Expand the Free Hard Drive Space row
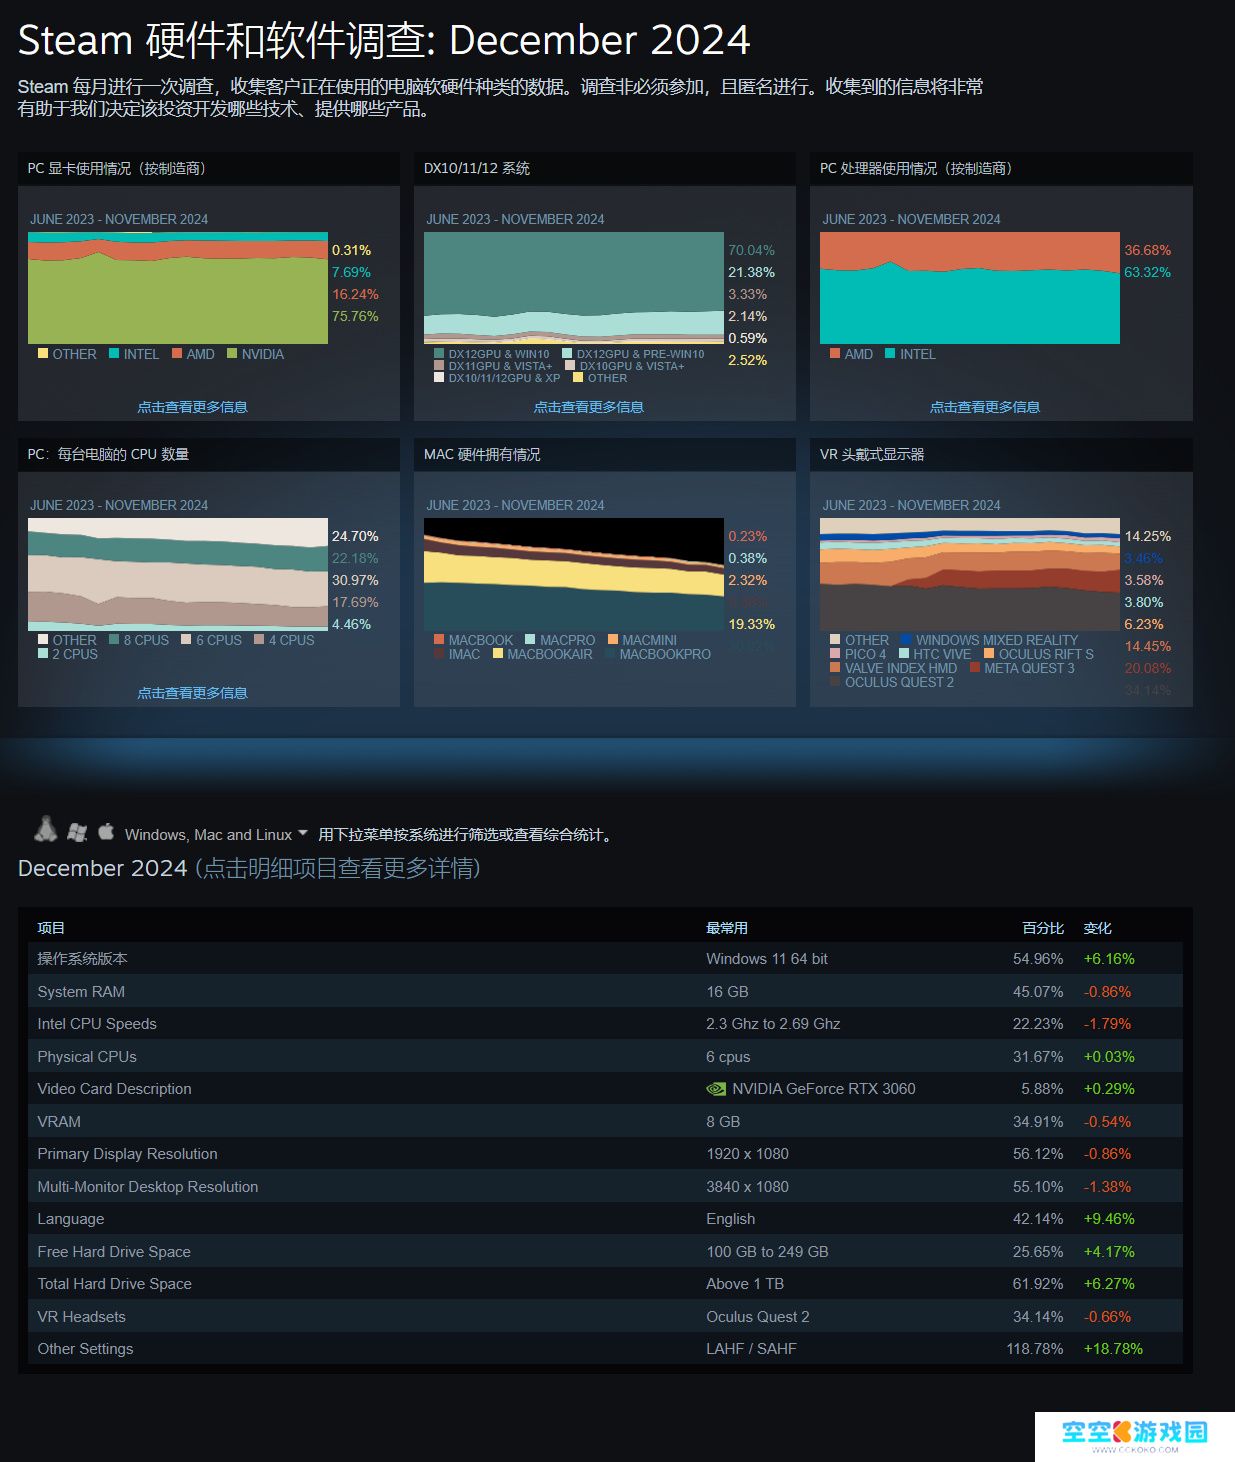The height and width of the screenshot is (1462, 1235). (x=605, y=1251)
